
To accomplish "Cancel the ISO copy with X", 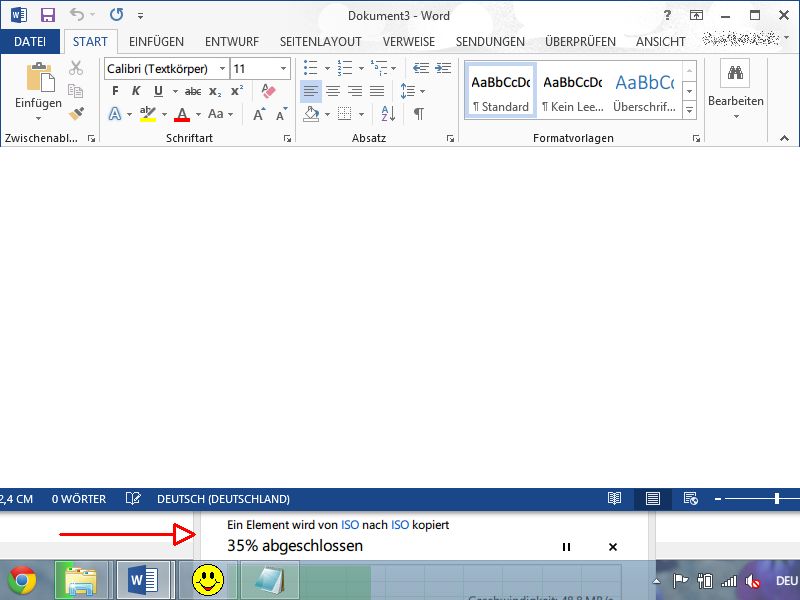I will tap(613, 547).
